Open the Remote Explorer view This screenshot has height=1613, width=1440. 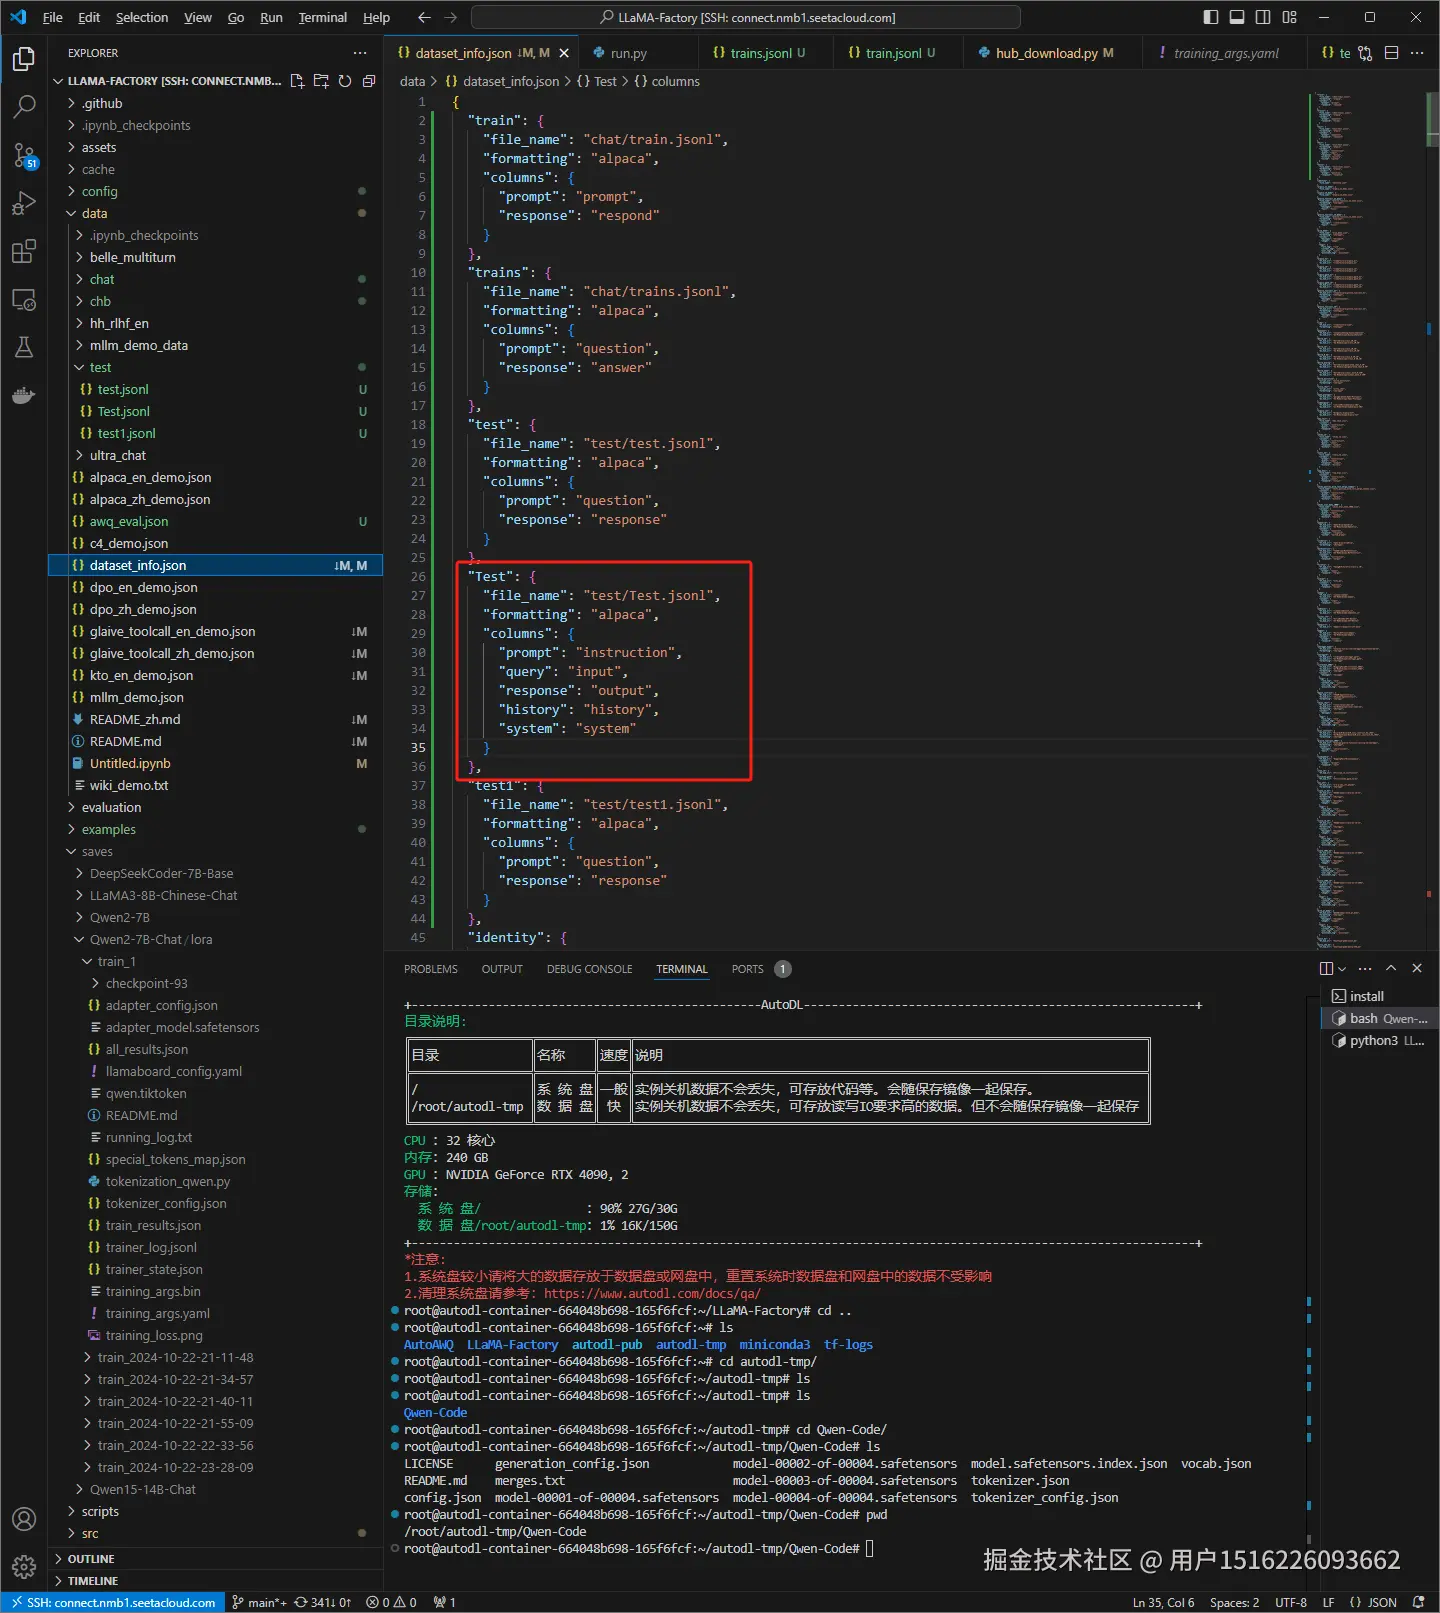click(x=24, y=299)
